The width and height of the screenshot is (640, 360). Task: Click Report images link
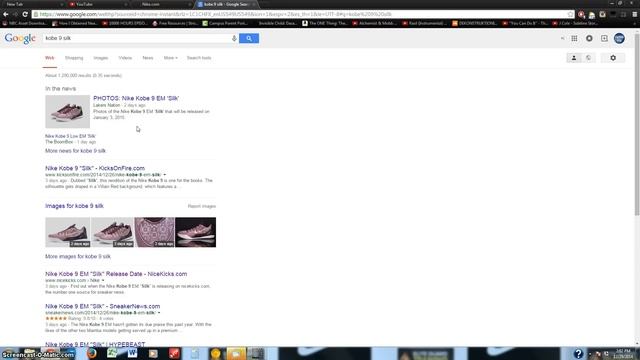[202, 206]
